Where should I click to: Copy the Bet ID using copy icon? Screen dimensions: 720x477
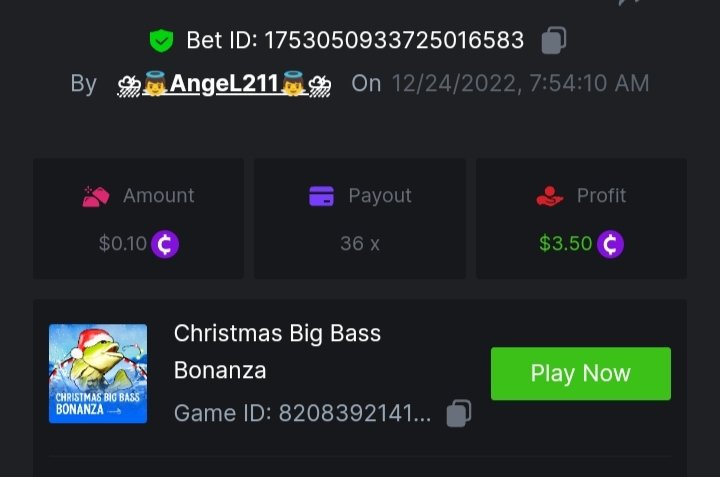tap(554, 40)
